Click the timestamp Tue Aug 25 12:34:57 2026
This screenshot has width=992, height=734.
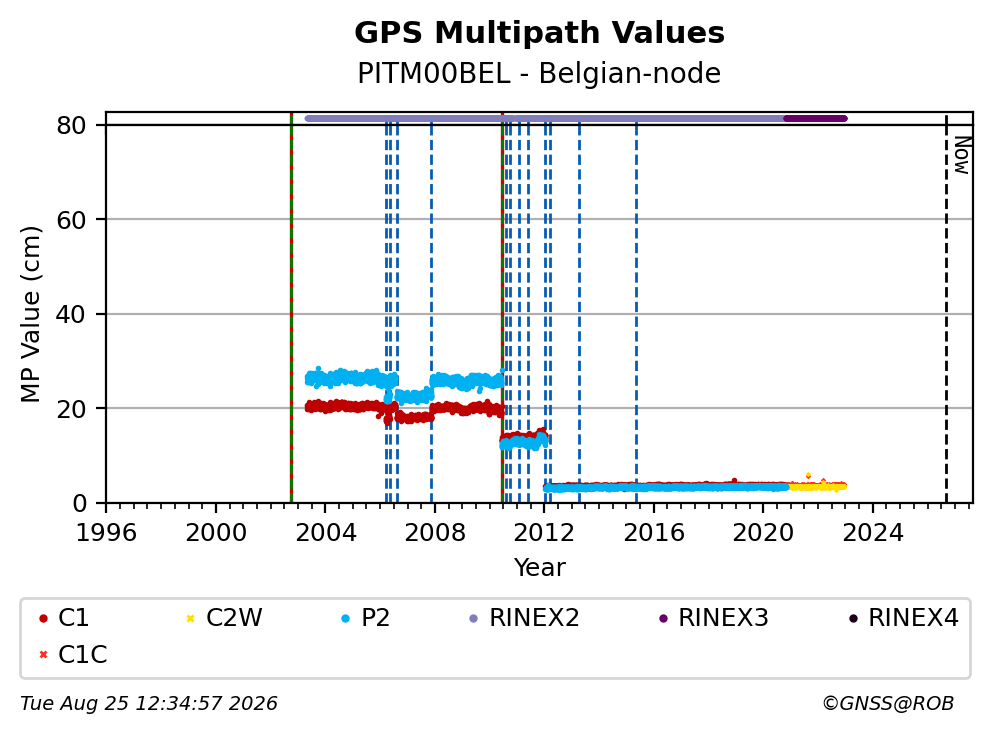(x=149, y=704)
